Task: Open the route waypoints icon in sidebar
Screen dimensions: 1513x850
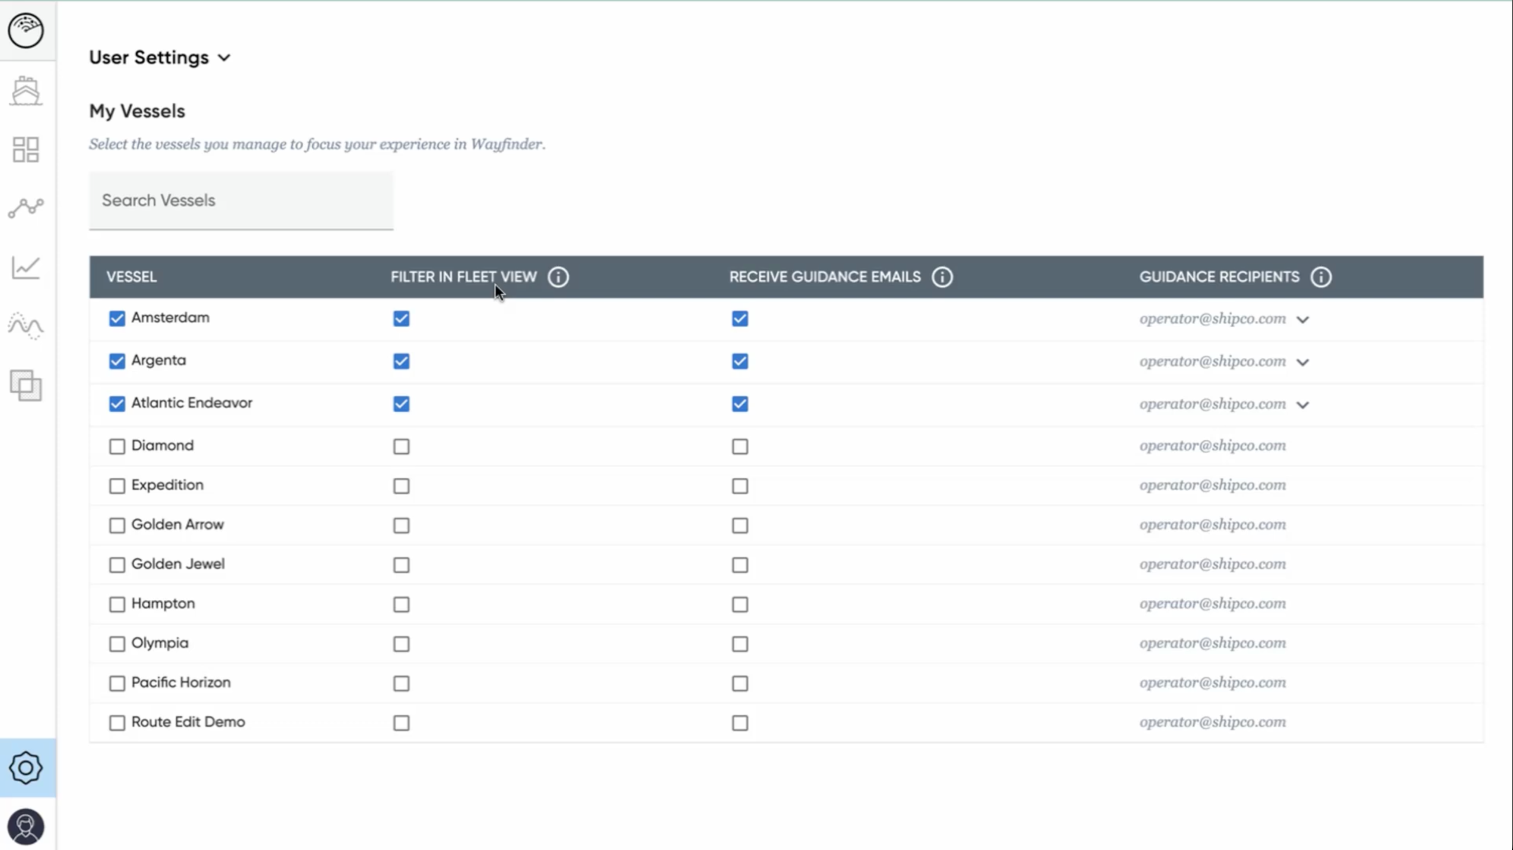Action: click(x=26, y=208)
